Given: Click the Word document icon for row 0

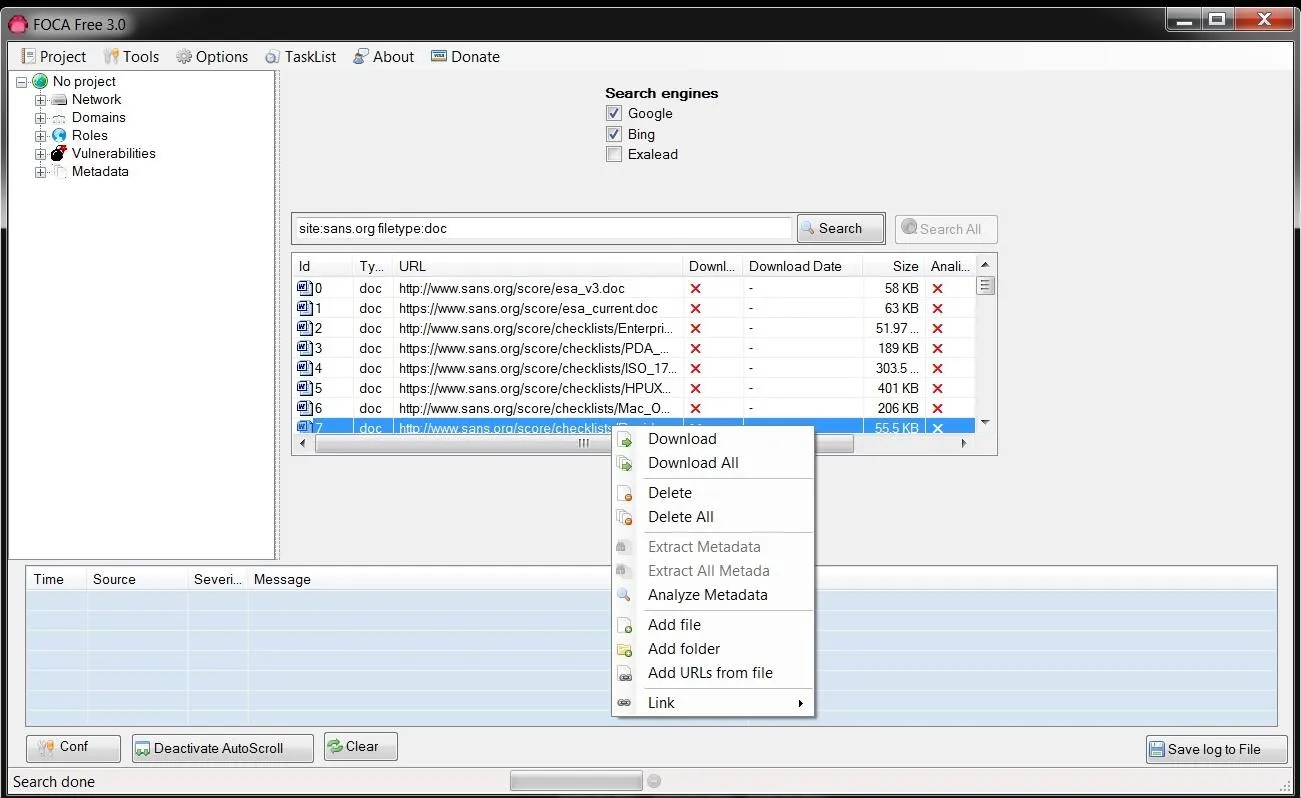Looking at the screenshot, I should coord(305,288).
